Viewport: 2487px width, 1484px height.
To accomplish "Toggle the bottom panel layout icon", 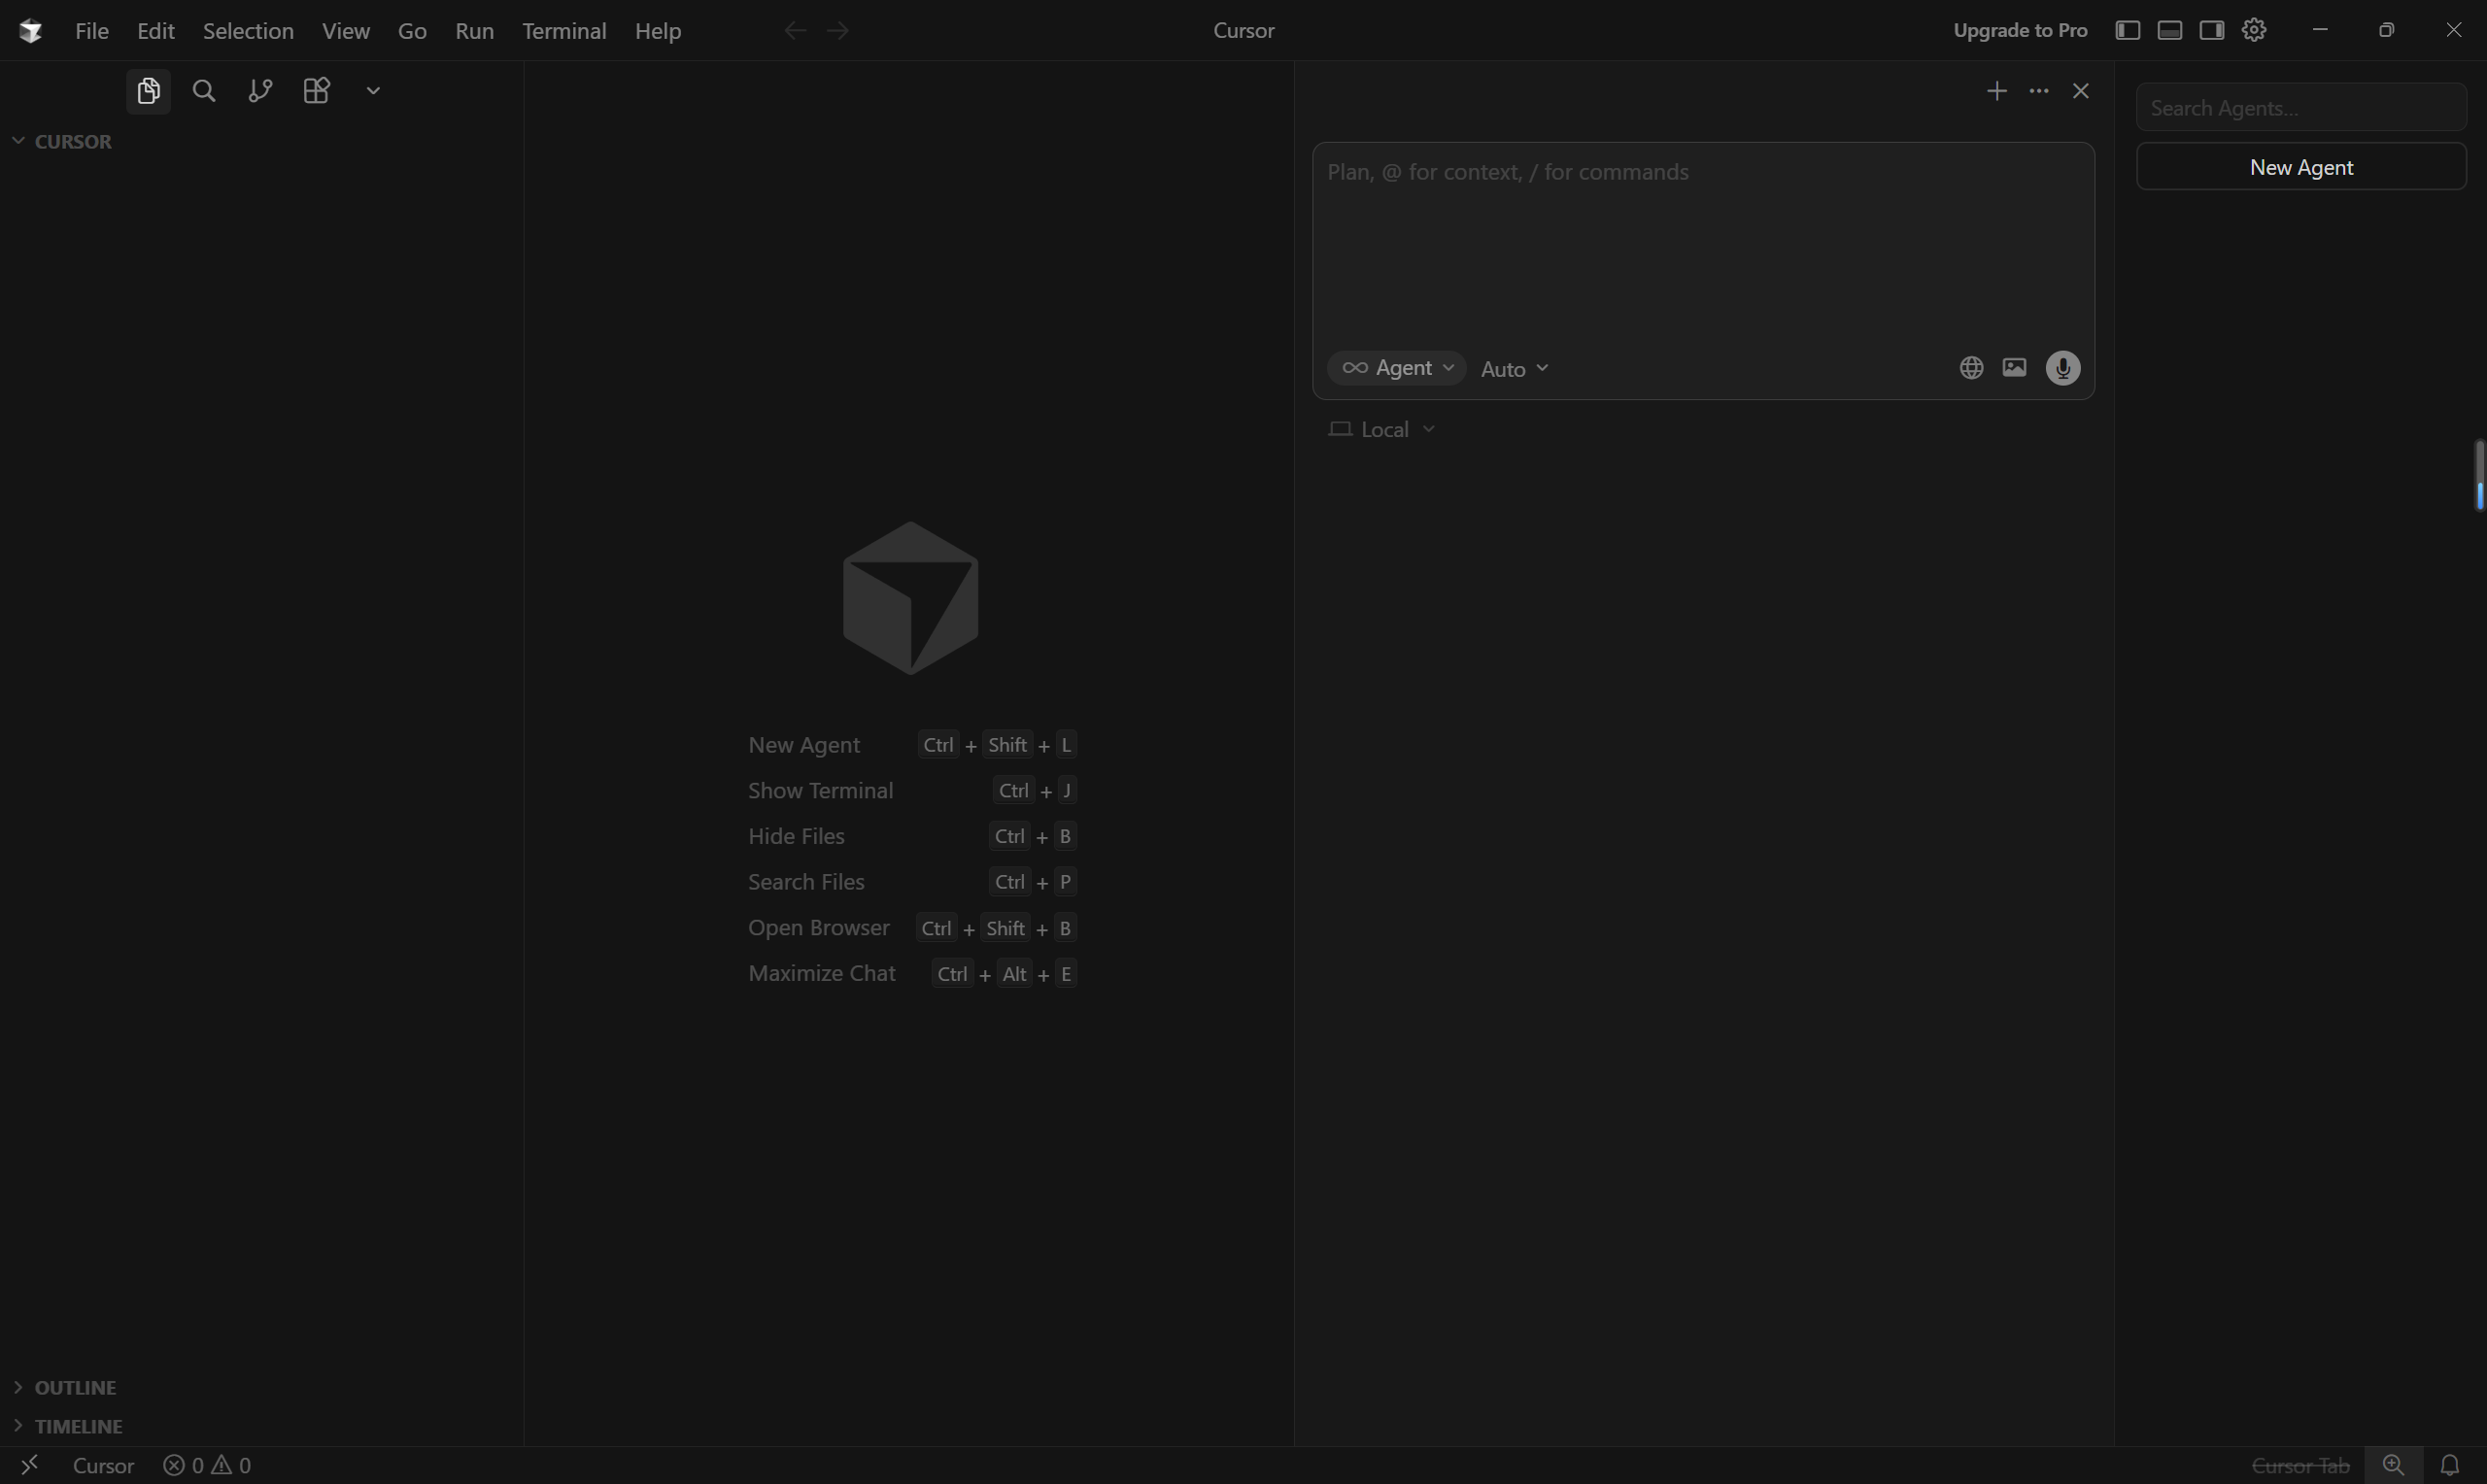I will click(x=2169, y=30).
